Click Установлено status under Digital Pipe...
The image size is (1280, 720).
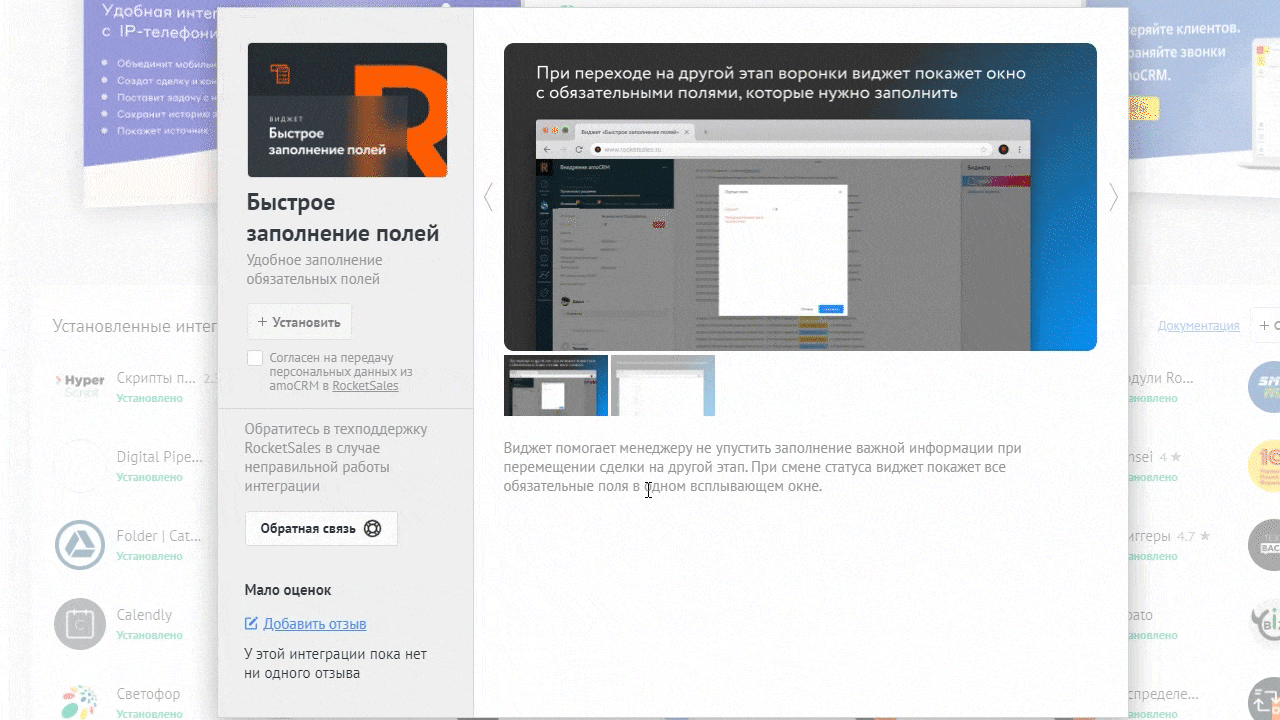[x=149, y=477]
